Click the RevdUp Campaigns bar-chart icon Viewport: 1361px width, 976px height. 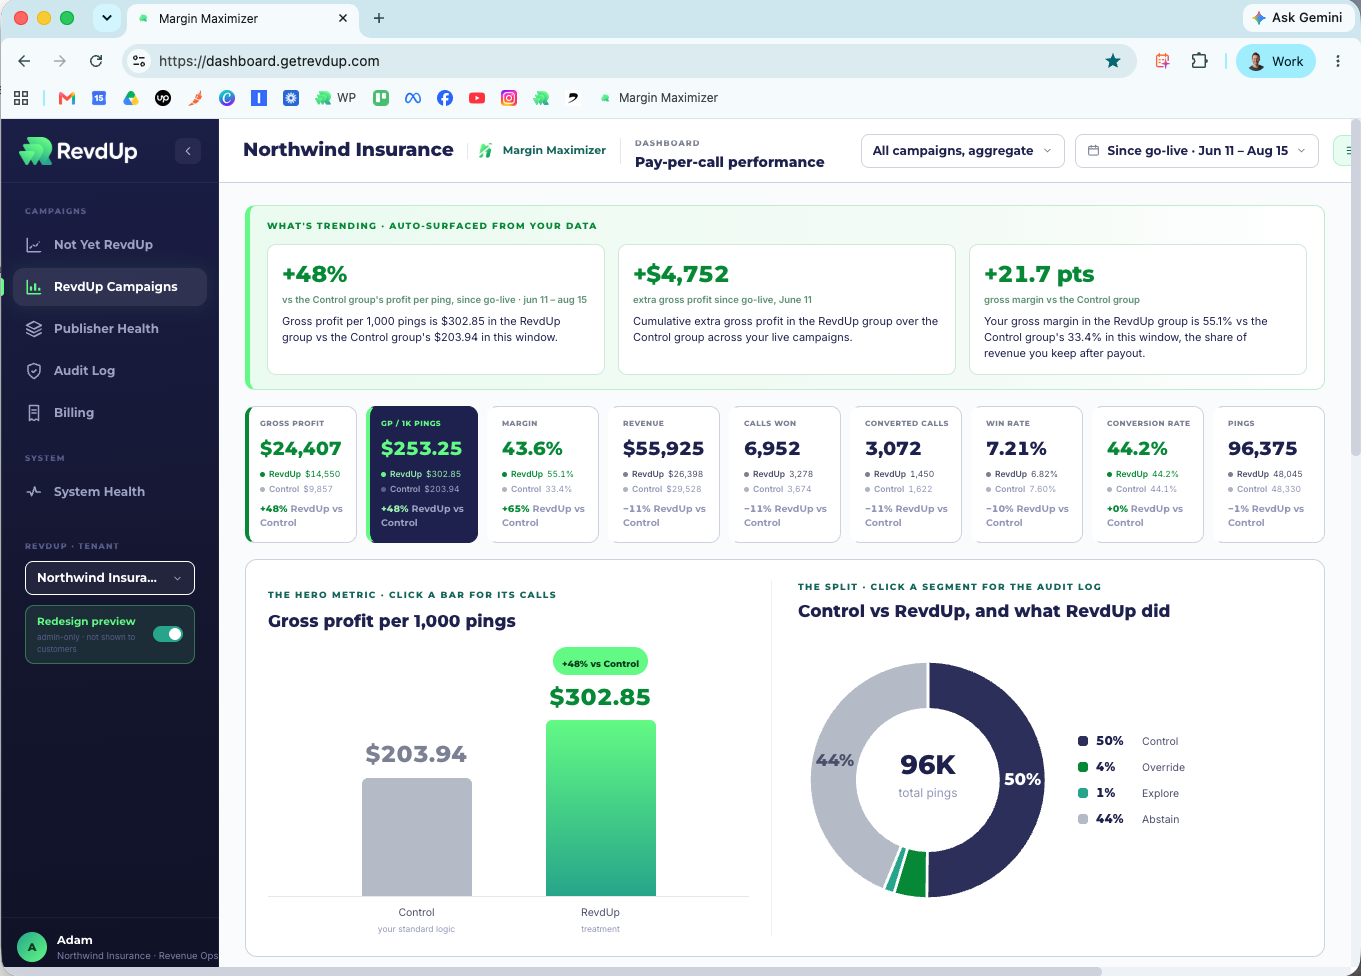pos(34,287)
